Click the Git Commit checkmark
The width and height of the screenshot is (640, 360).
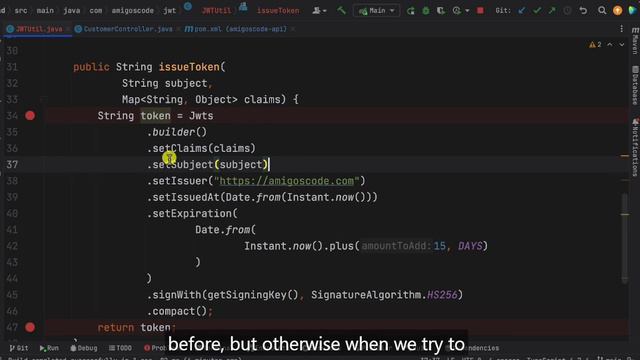[x=537, y=11]
